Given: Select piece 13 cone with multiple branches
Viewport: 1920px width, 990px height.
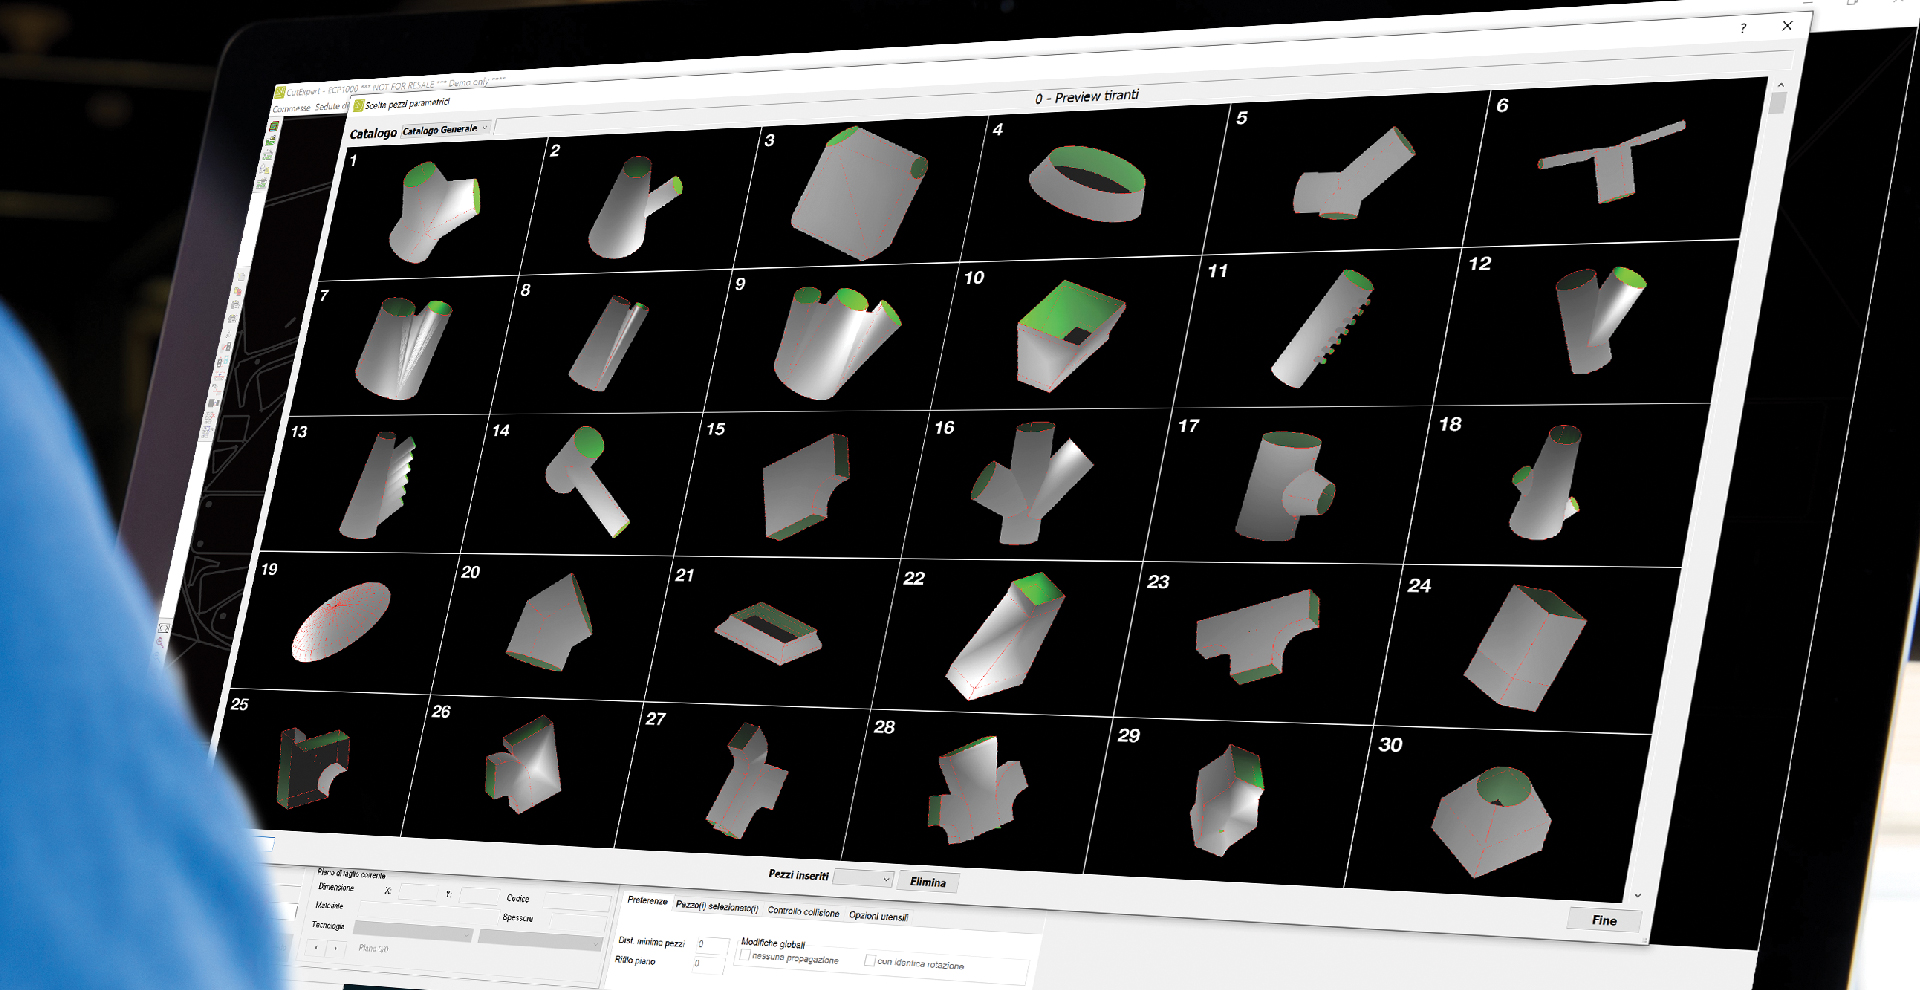Looking at the screenshot, I should [x=376, y=485].
